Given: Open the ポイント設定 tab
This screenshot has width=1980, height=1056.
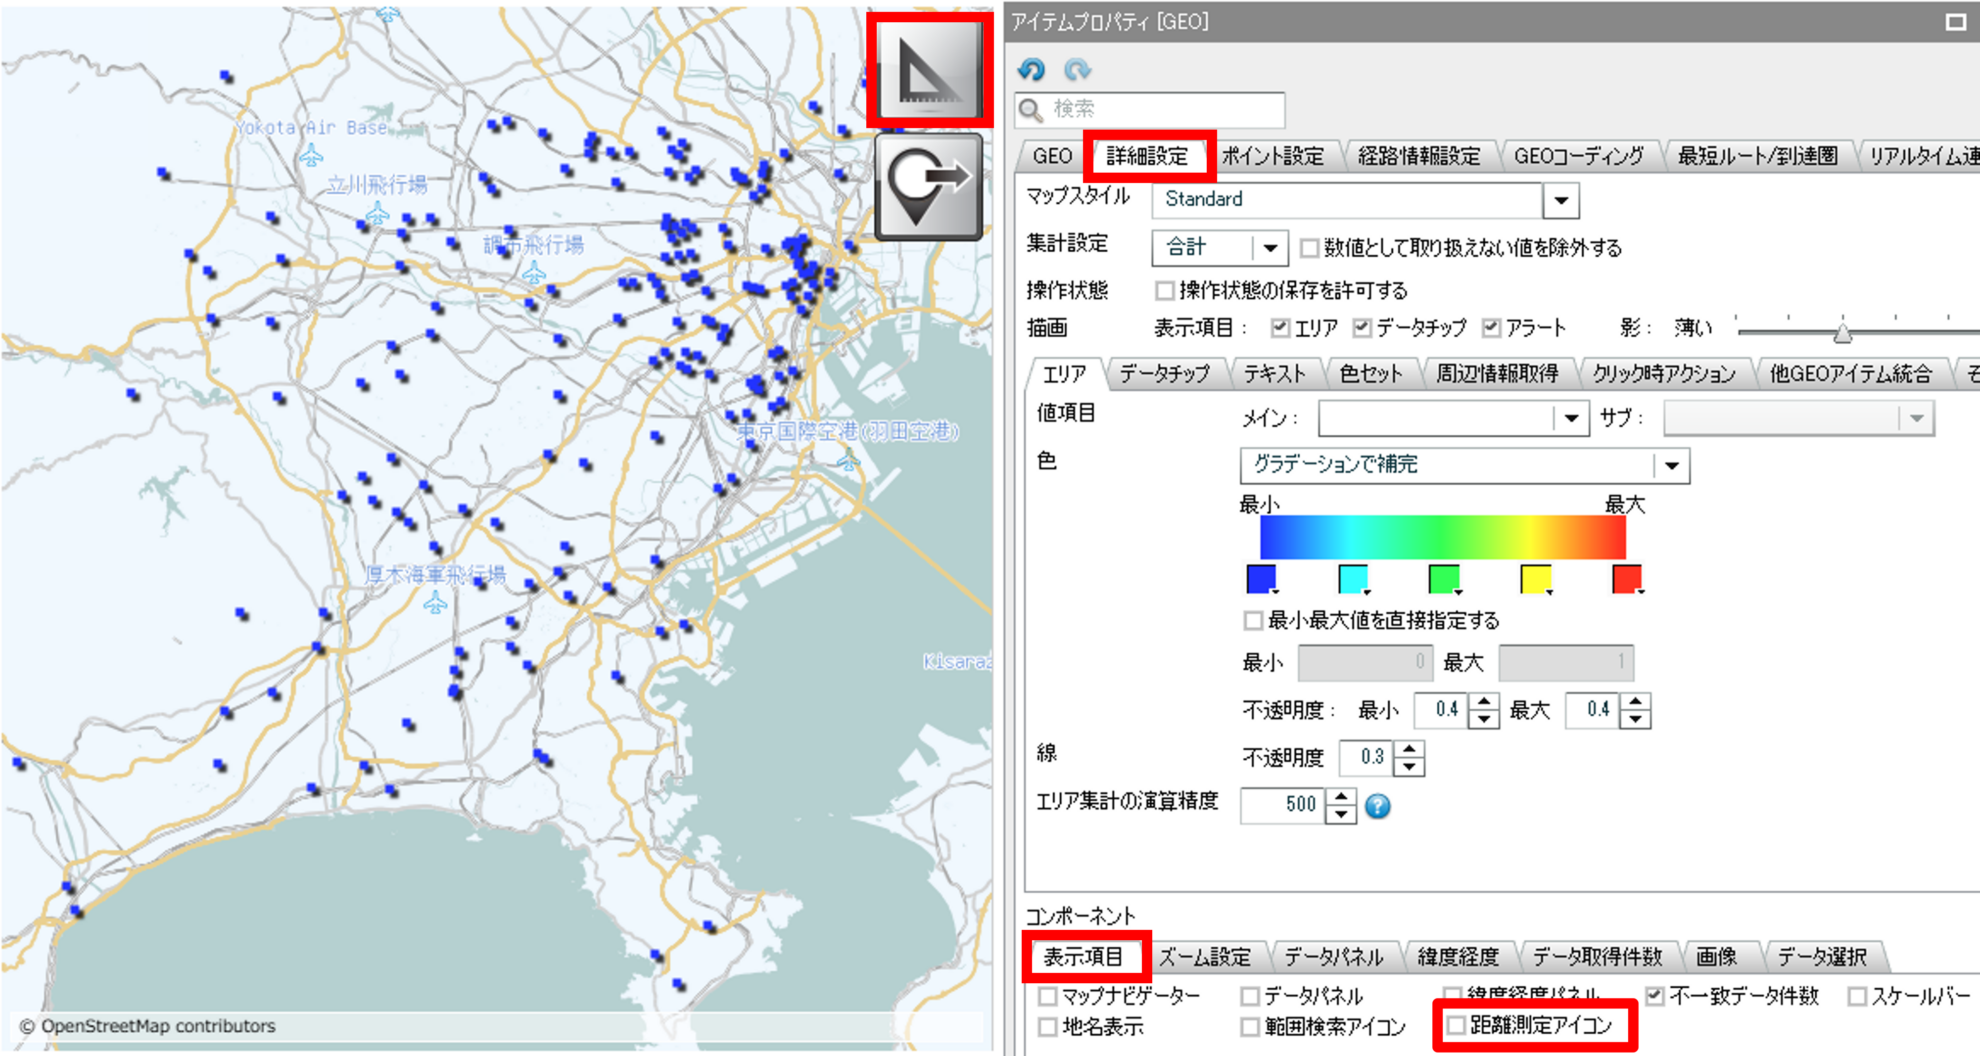Looking at the screenshot, I should tap(1273, 156).
